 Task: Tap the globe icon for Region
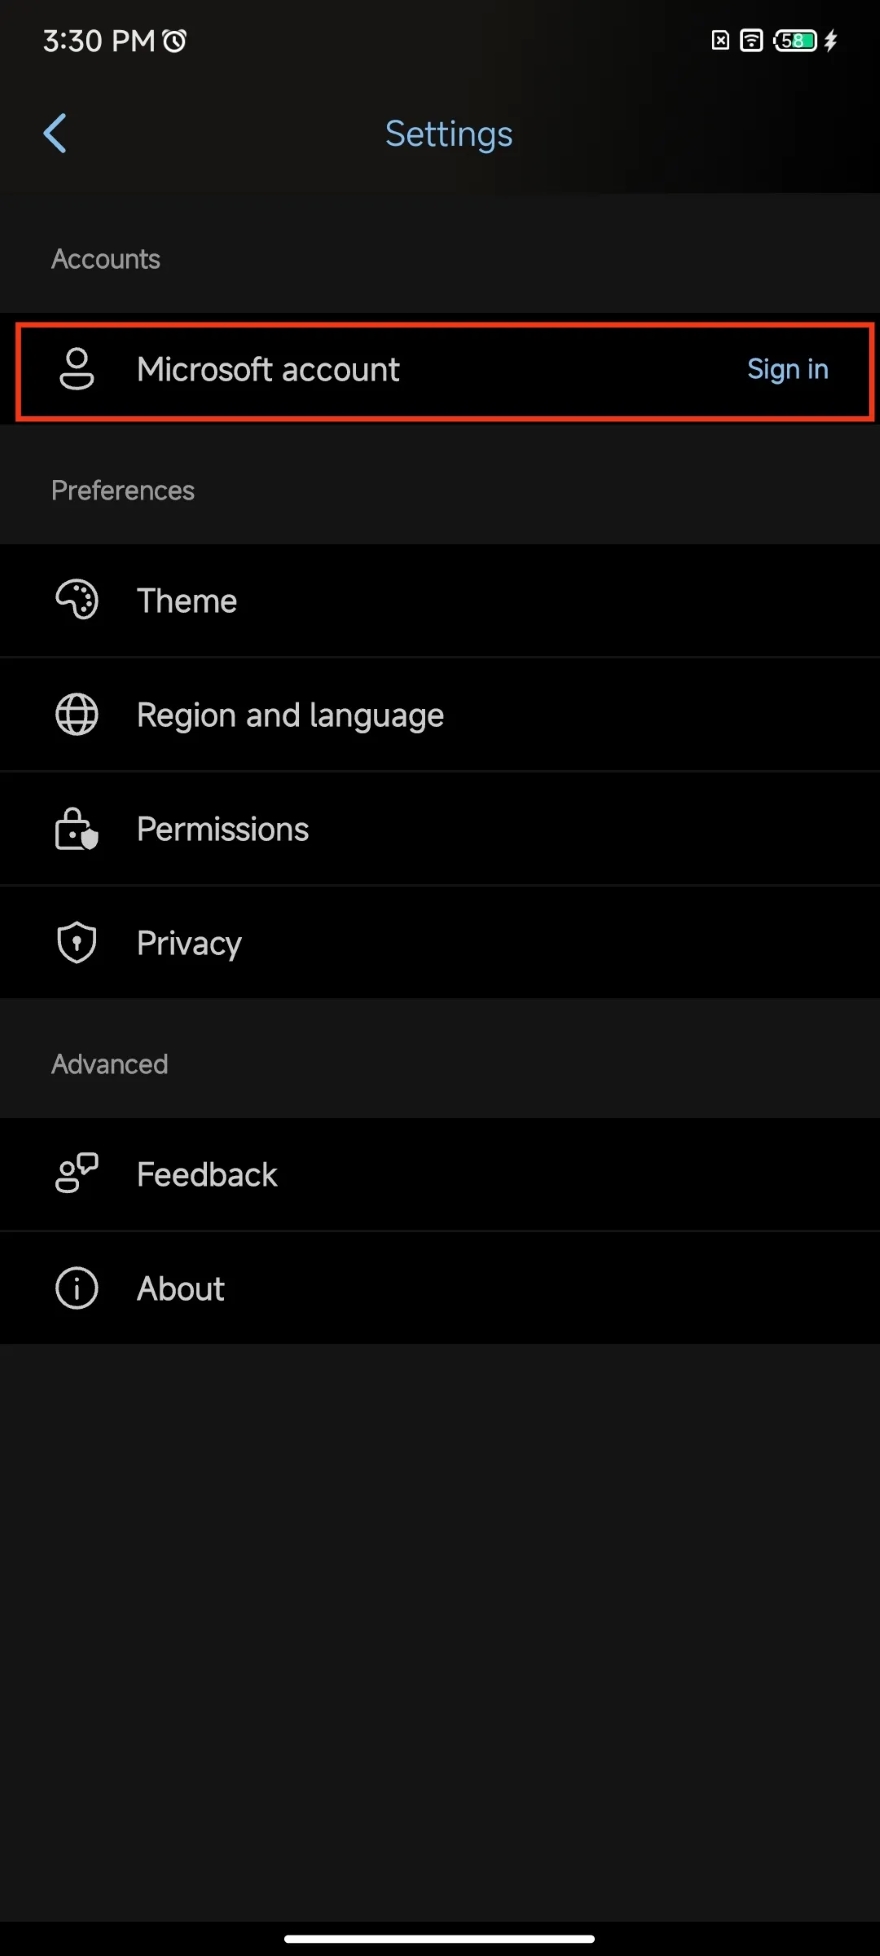tap(76, 714)
